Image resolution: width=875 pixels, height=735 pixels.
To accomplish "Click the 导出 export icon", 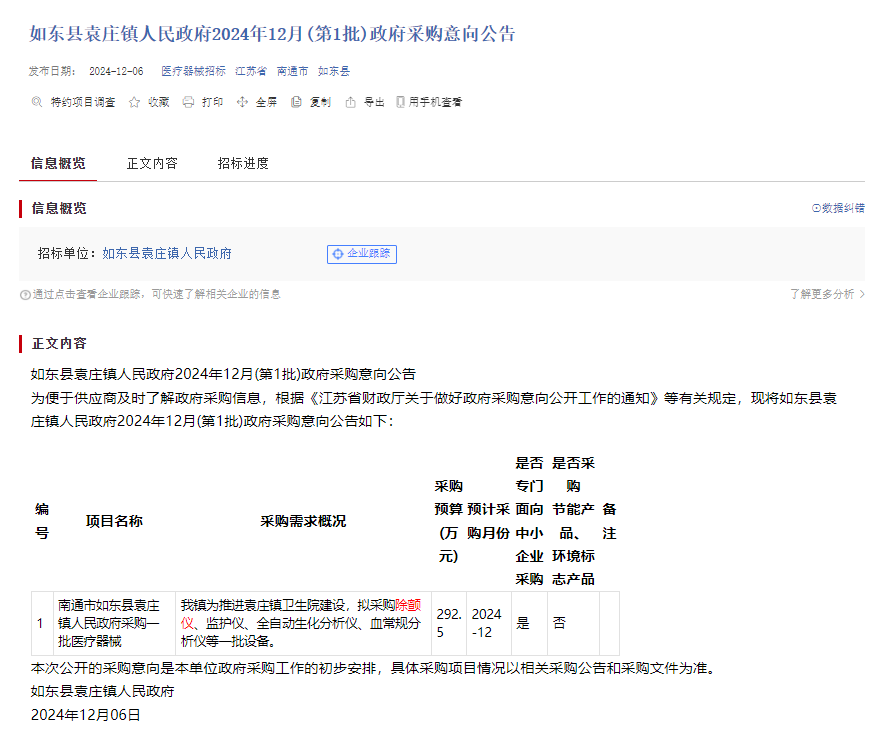I will tap(350, 102).
